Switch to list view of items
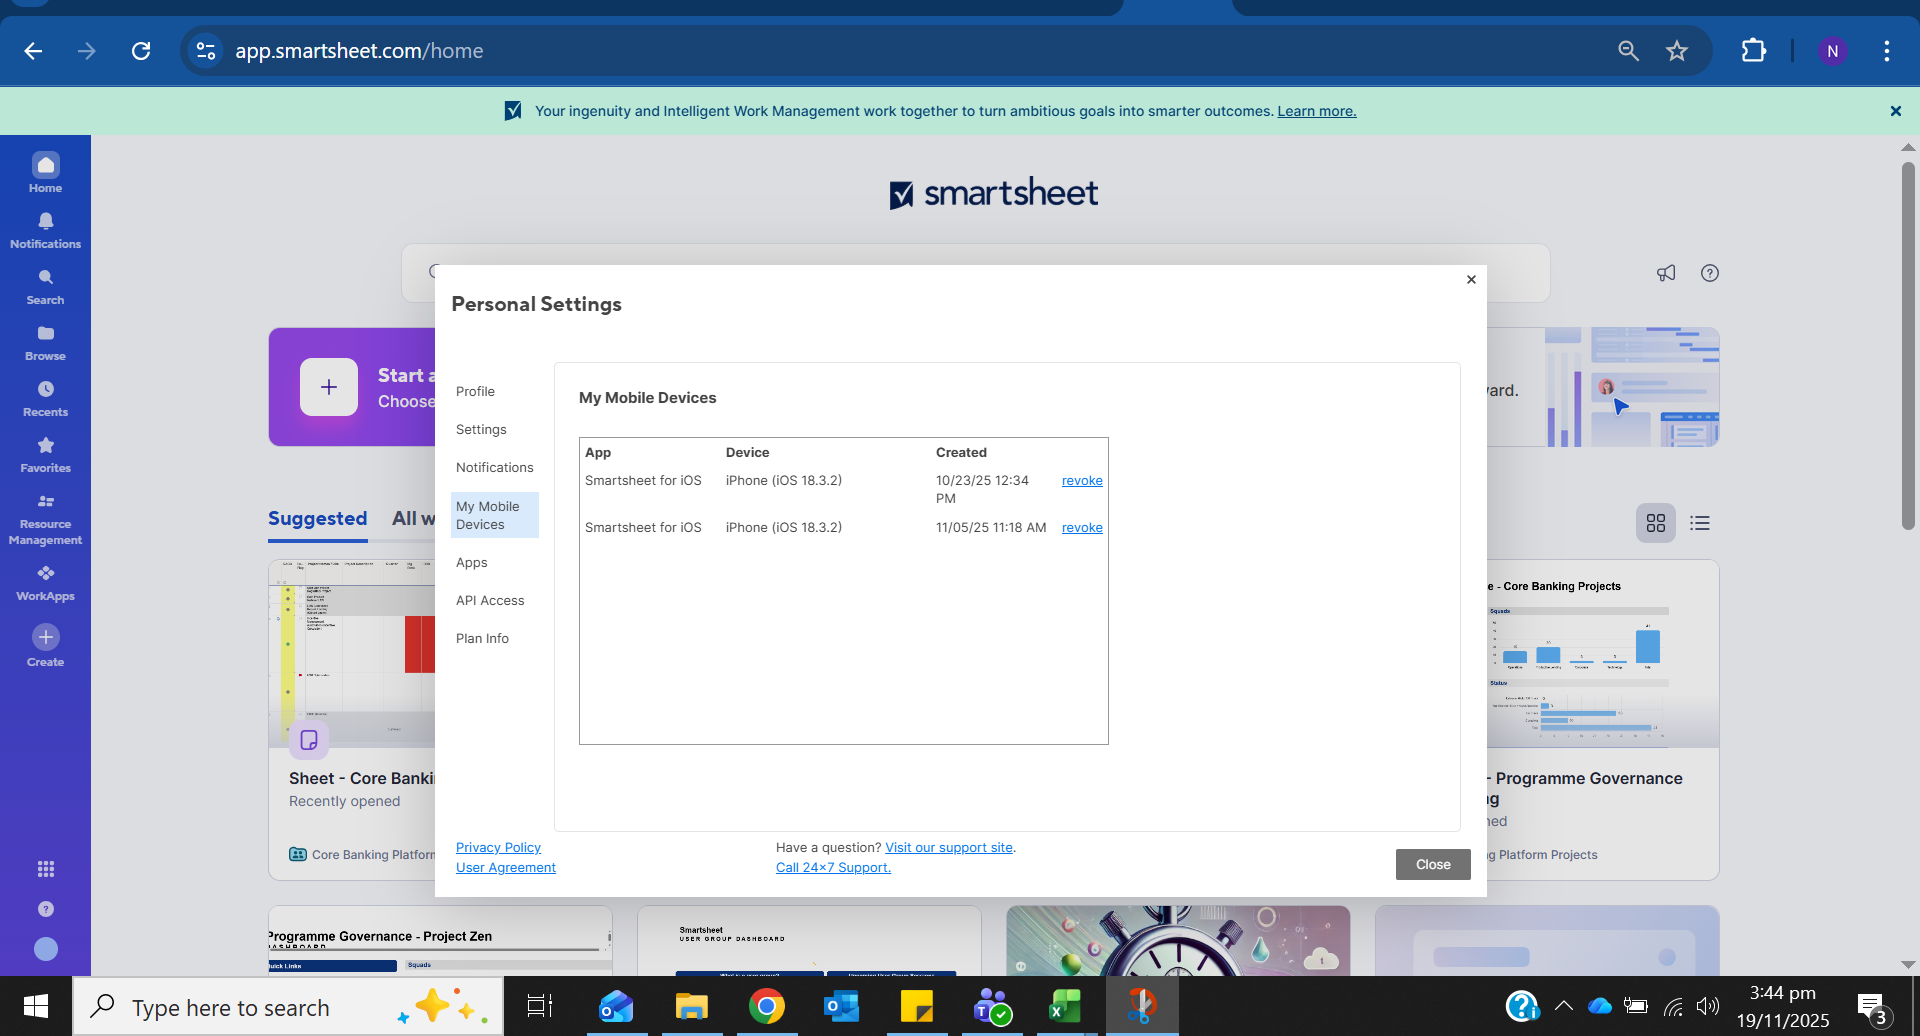Viewport: 1920px width, 1036px height. pyautogui.click(x=1700, y=523)
